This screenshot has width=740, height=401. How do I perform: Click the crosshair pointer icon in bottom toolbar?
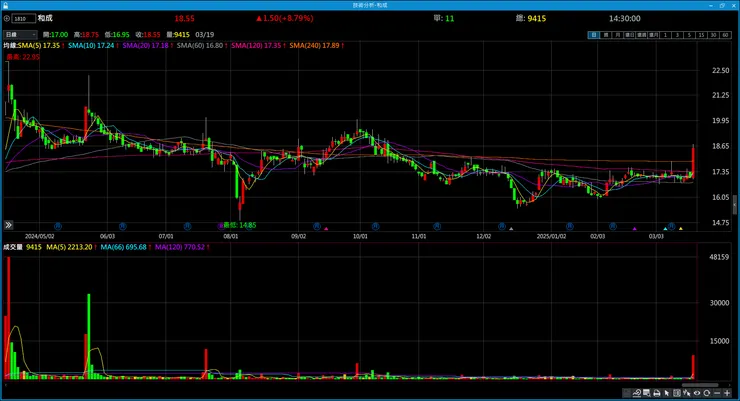(687, 393)
